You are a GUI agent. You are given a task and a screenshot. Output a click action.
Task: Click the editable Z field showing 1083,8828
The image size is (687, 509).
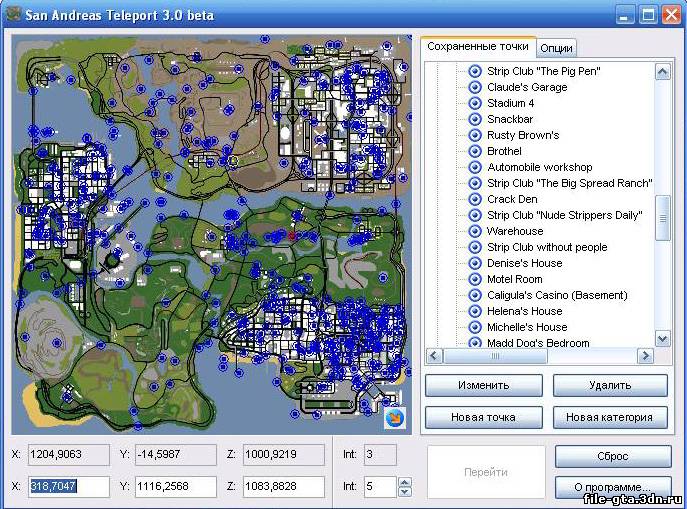pyautogui.click(x=284, y=486)
